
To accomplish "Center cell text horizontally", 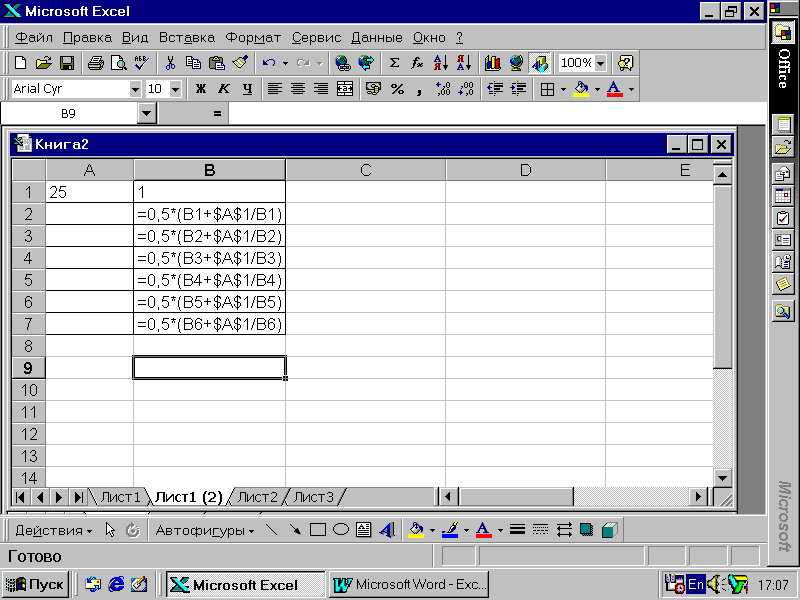I will (298, 89).
